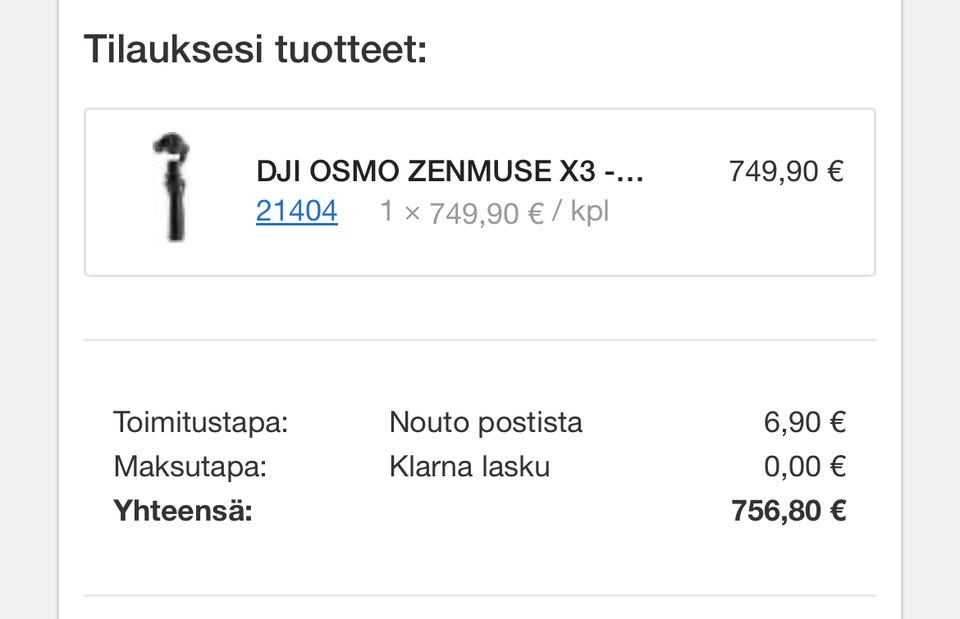Image resolution: width=960 pixels, height=619 pixels.
Task: Click the "1 ×" quantity multiplier
Action: tap(400, 212)
